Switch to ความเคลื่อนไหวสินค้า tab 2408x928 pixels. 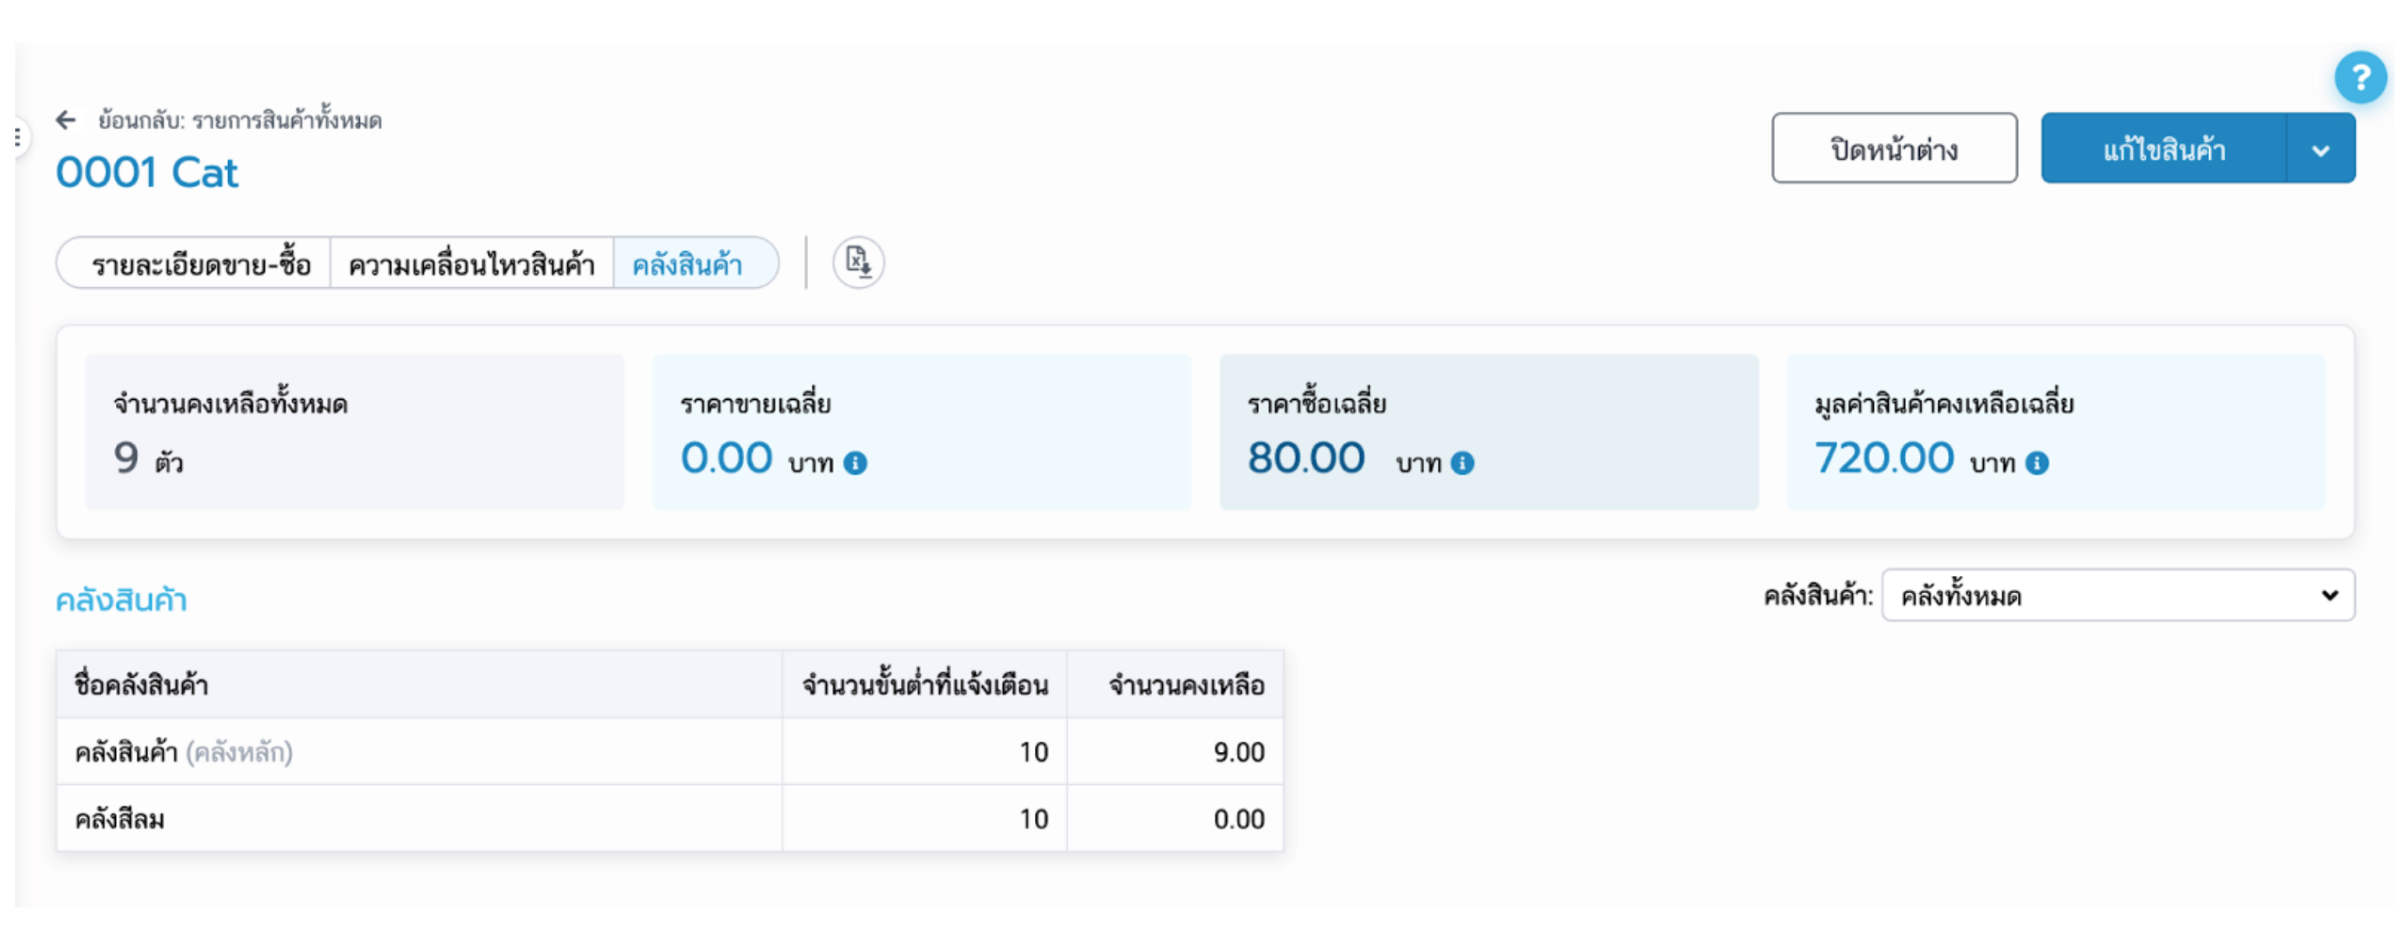(x=471, y=265)
